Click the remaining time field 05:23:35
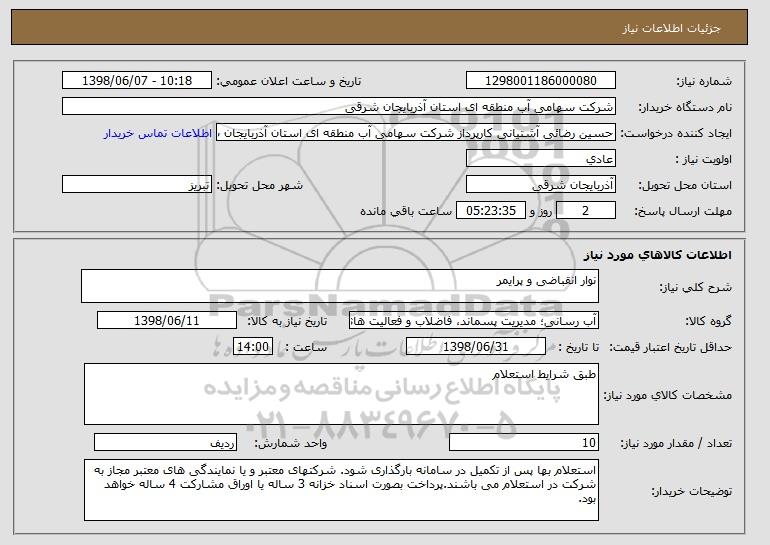Image resolution: width=770 pixels, height=545 pixels. click(x=491, y=211)
